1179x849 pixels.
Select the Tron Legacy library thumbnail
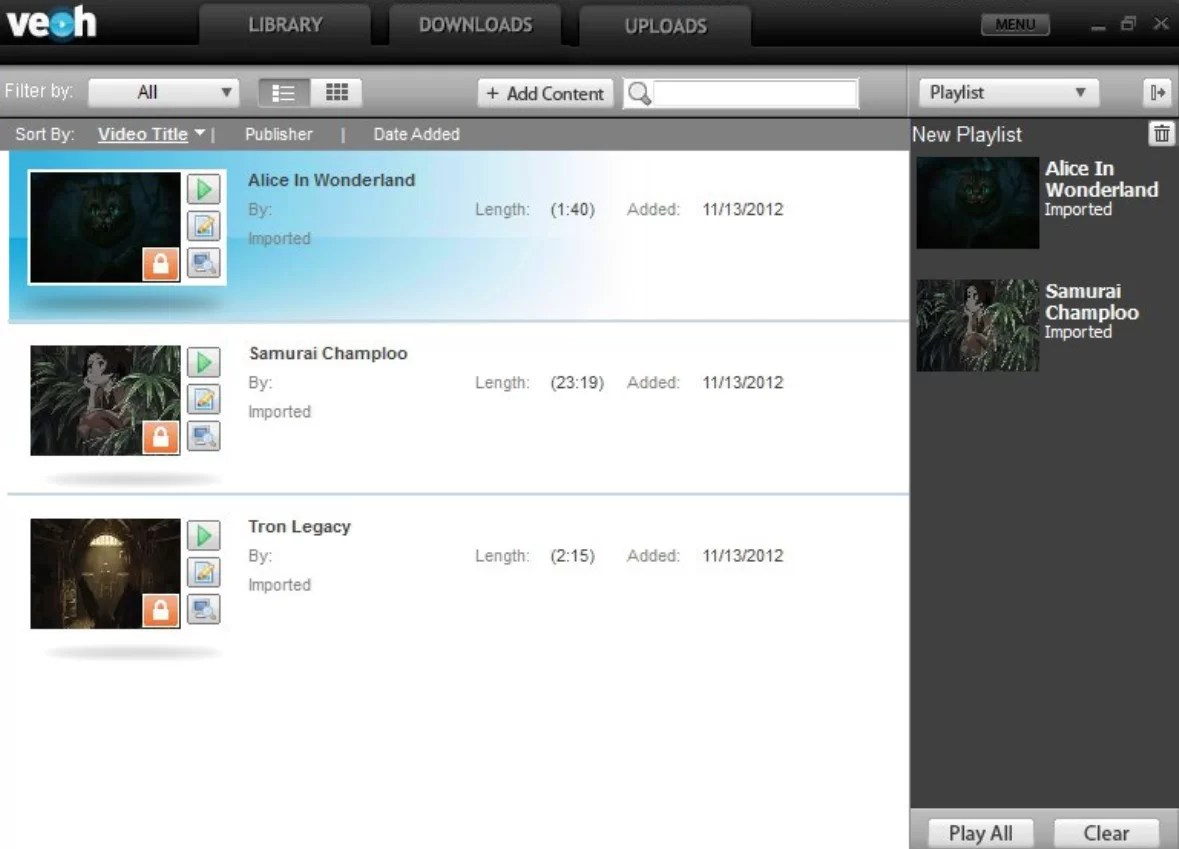105,573
